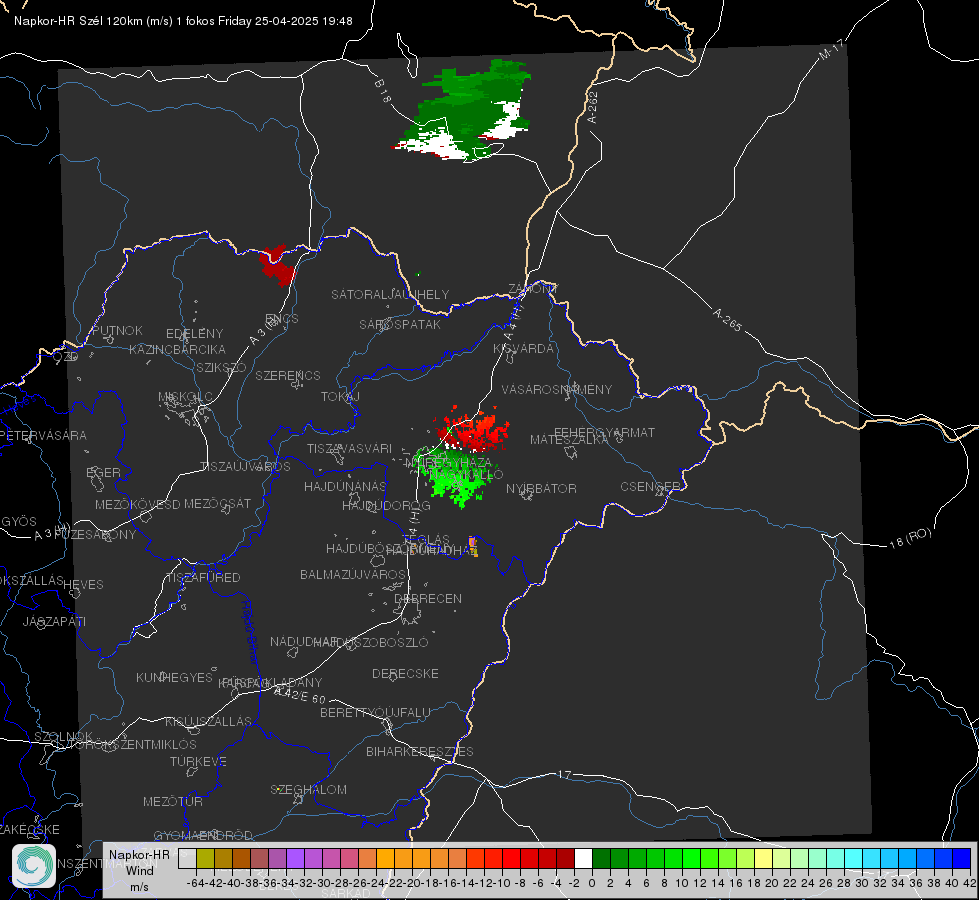The width and height of the screenshot is (979, 900).
Task: Pick the dark green swatch between 0 and 2
Action: point(601,858)
